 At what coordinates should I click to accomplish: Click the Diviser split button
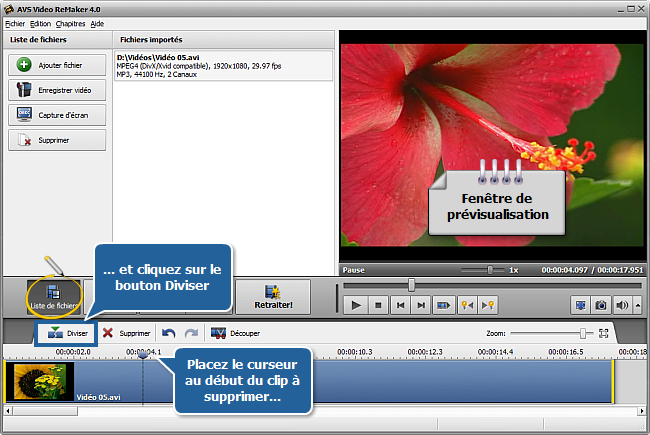point(68,333)
